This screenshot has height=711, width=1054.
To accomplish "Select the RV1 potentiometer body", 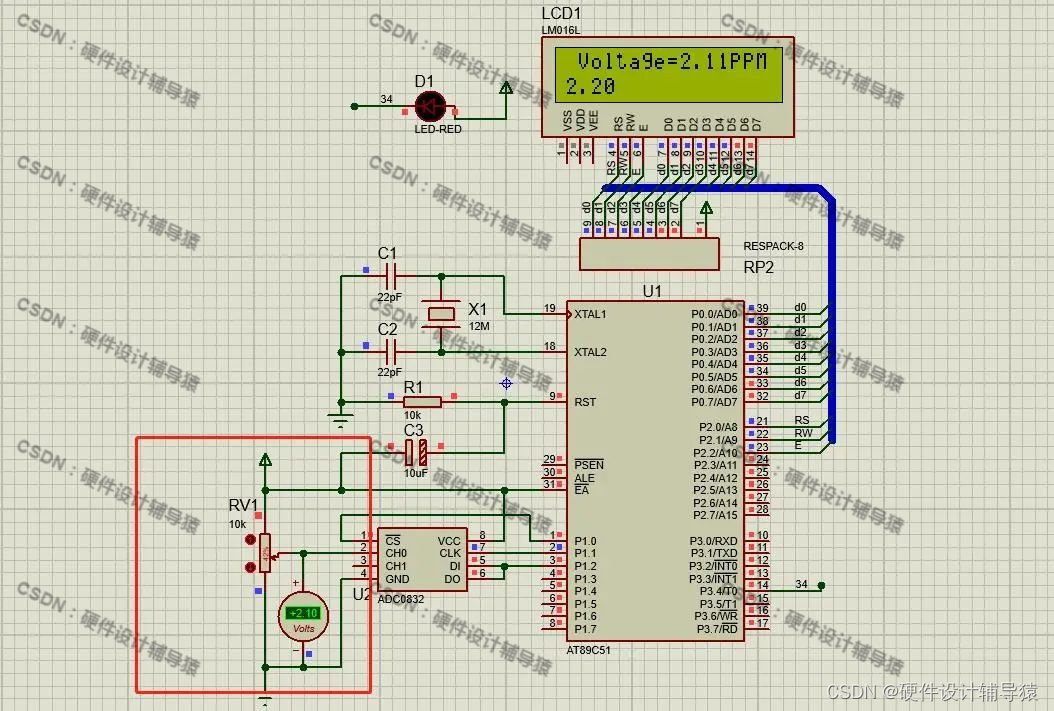I will pyautogui.click(x=265, y=553).
